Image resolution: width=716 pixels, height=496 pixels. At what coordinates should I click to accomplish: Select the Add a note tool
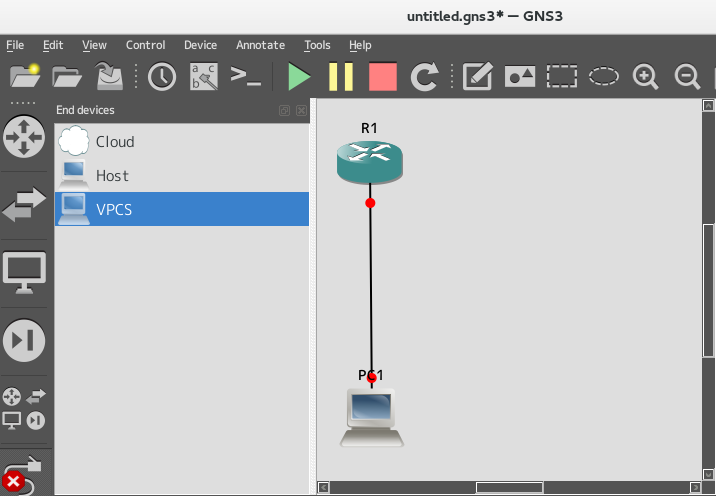[x=478, y=76]
